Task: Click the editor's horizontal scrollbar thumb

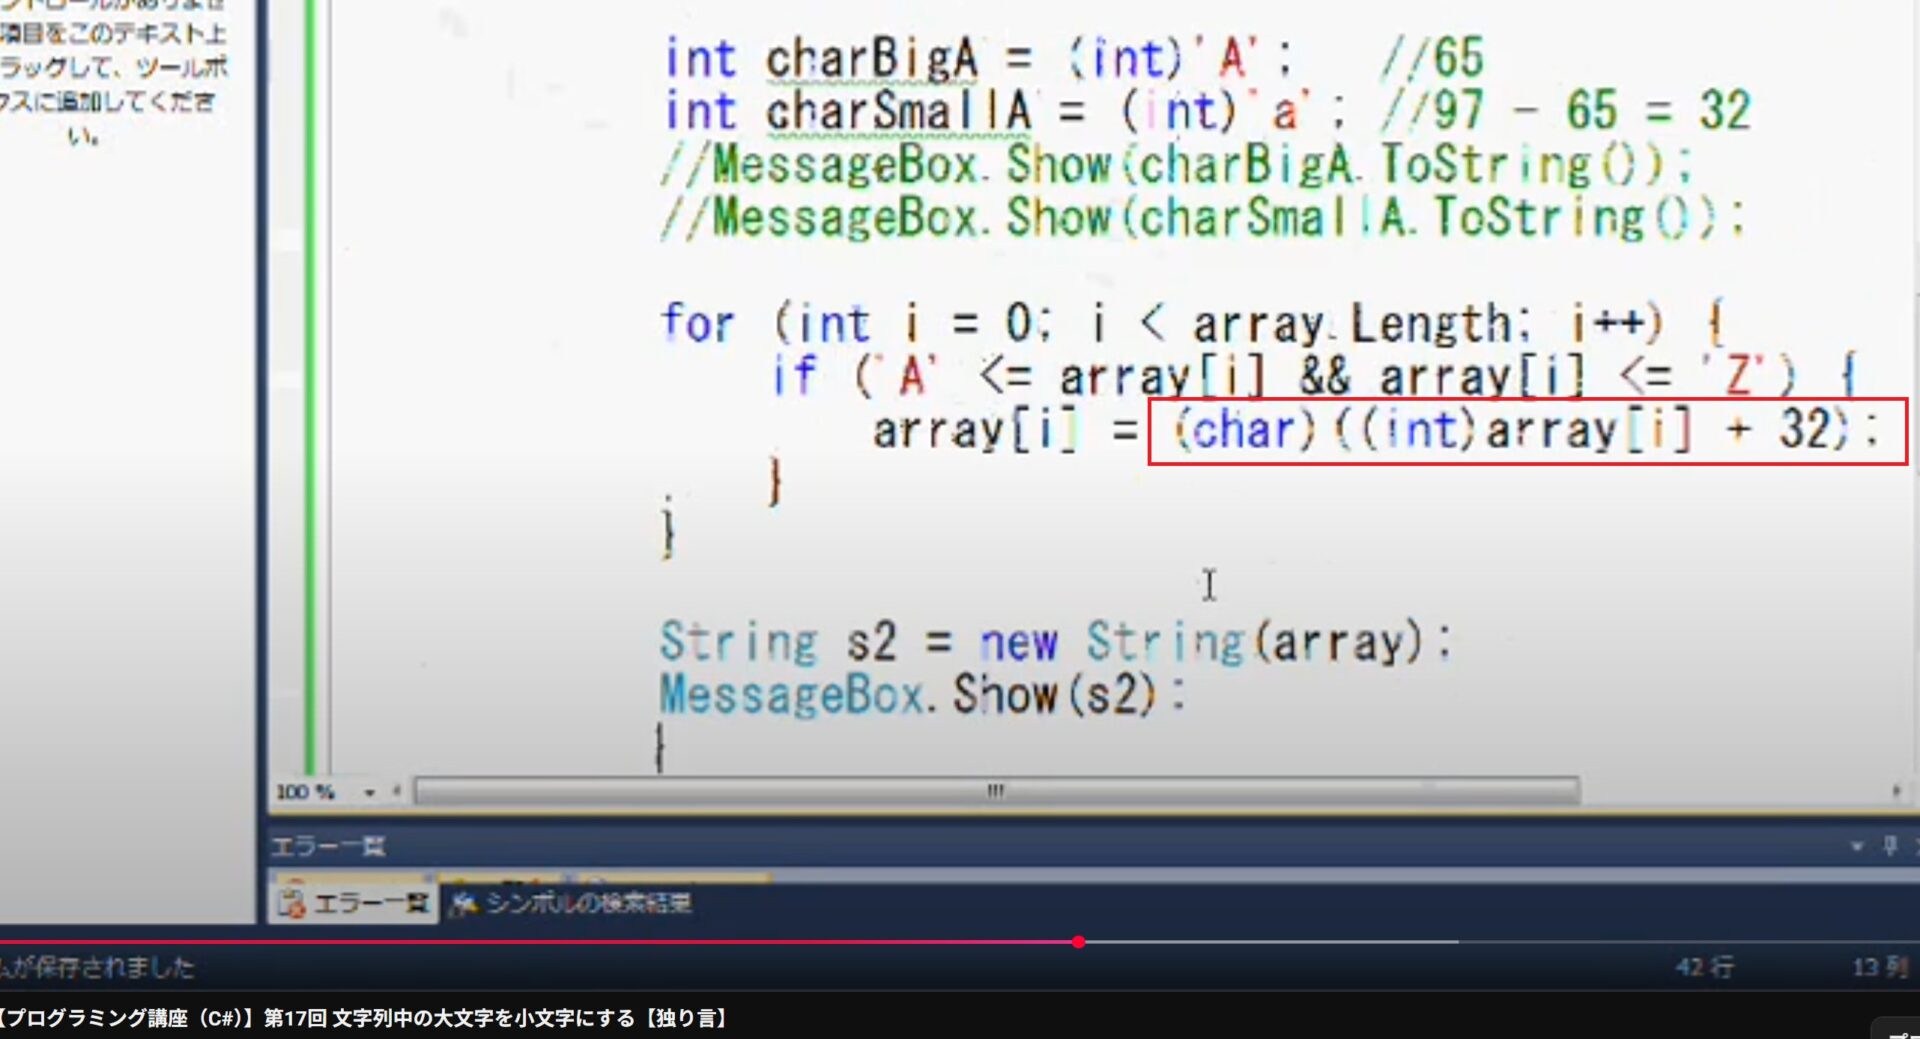Action: [x=996, y=792]
